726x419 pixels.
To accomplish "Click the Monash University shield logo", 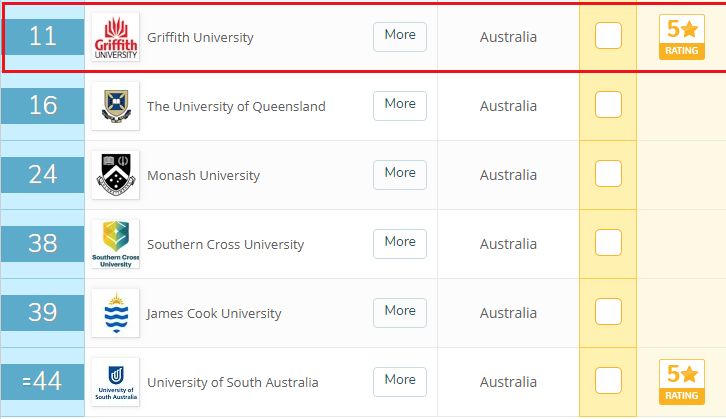I will coord(115,175).
